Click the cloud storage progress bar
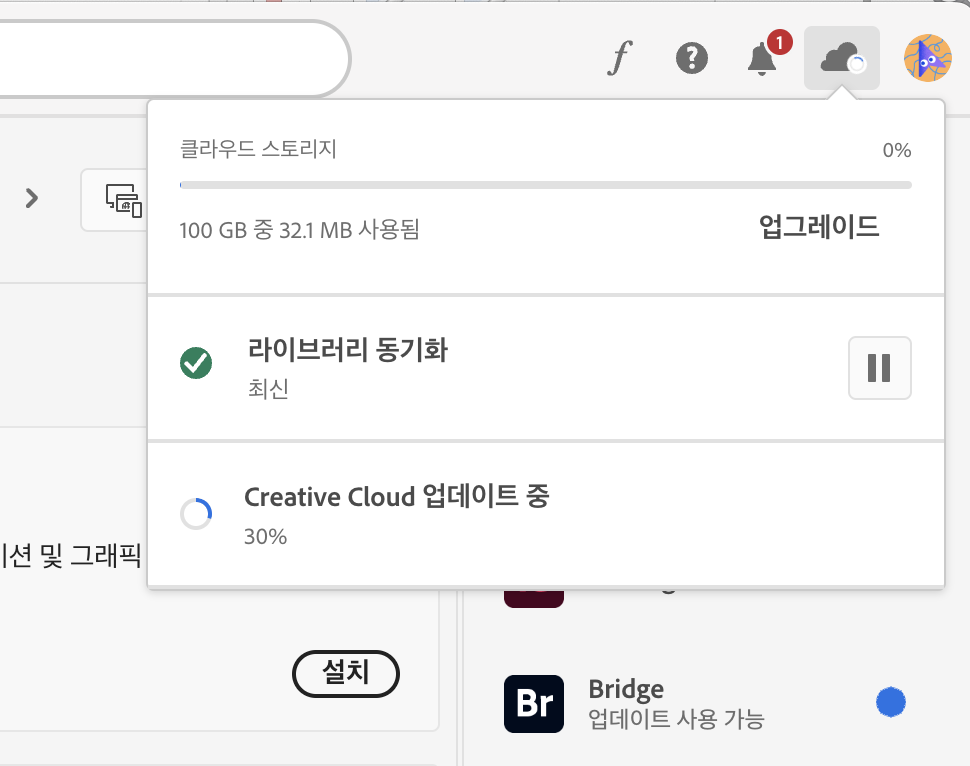This screenshot has width=970, height=766. point(545,184)
